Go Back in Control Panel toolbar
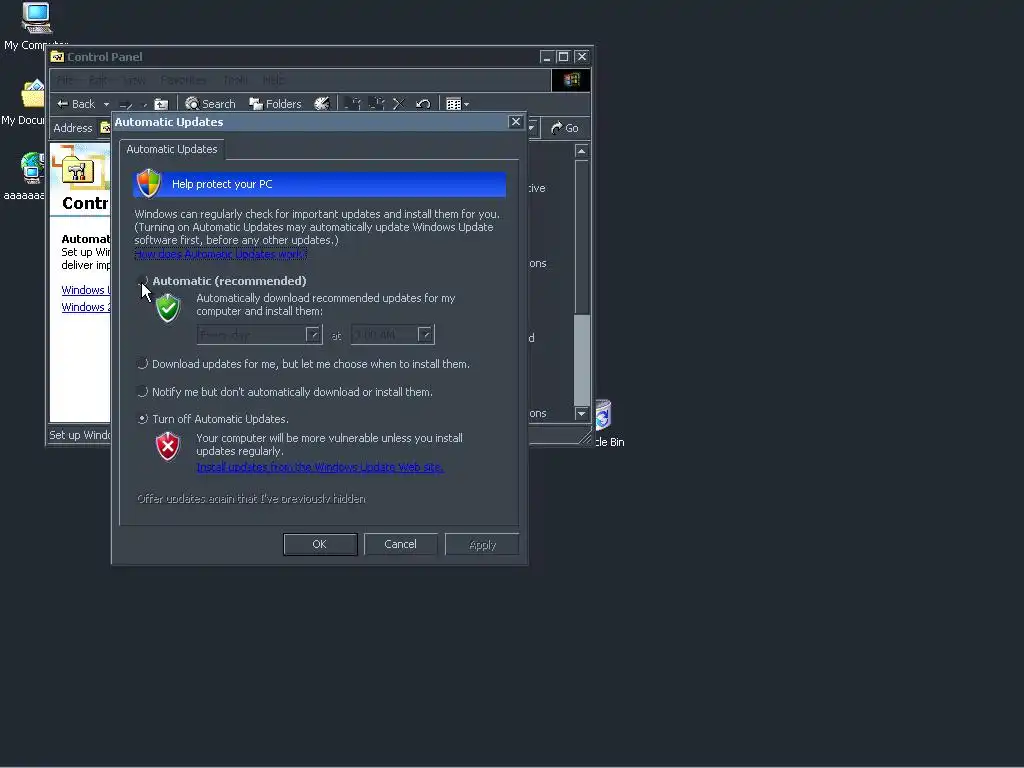The image size is (1024, 768). 76,104
